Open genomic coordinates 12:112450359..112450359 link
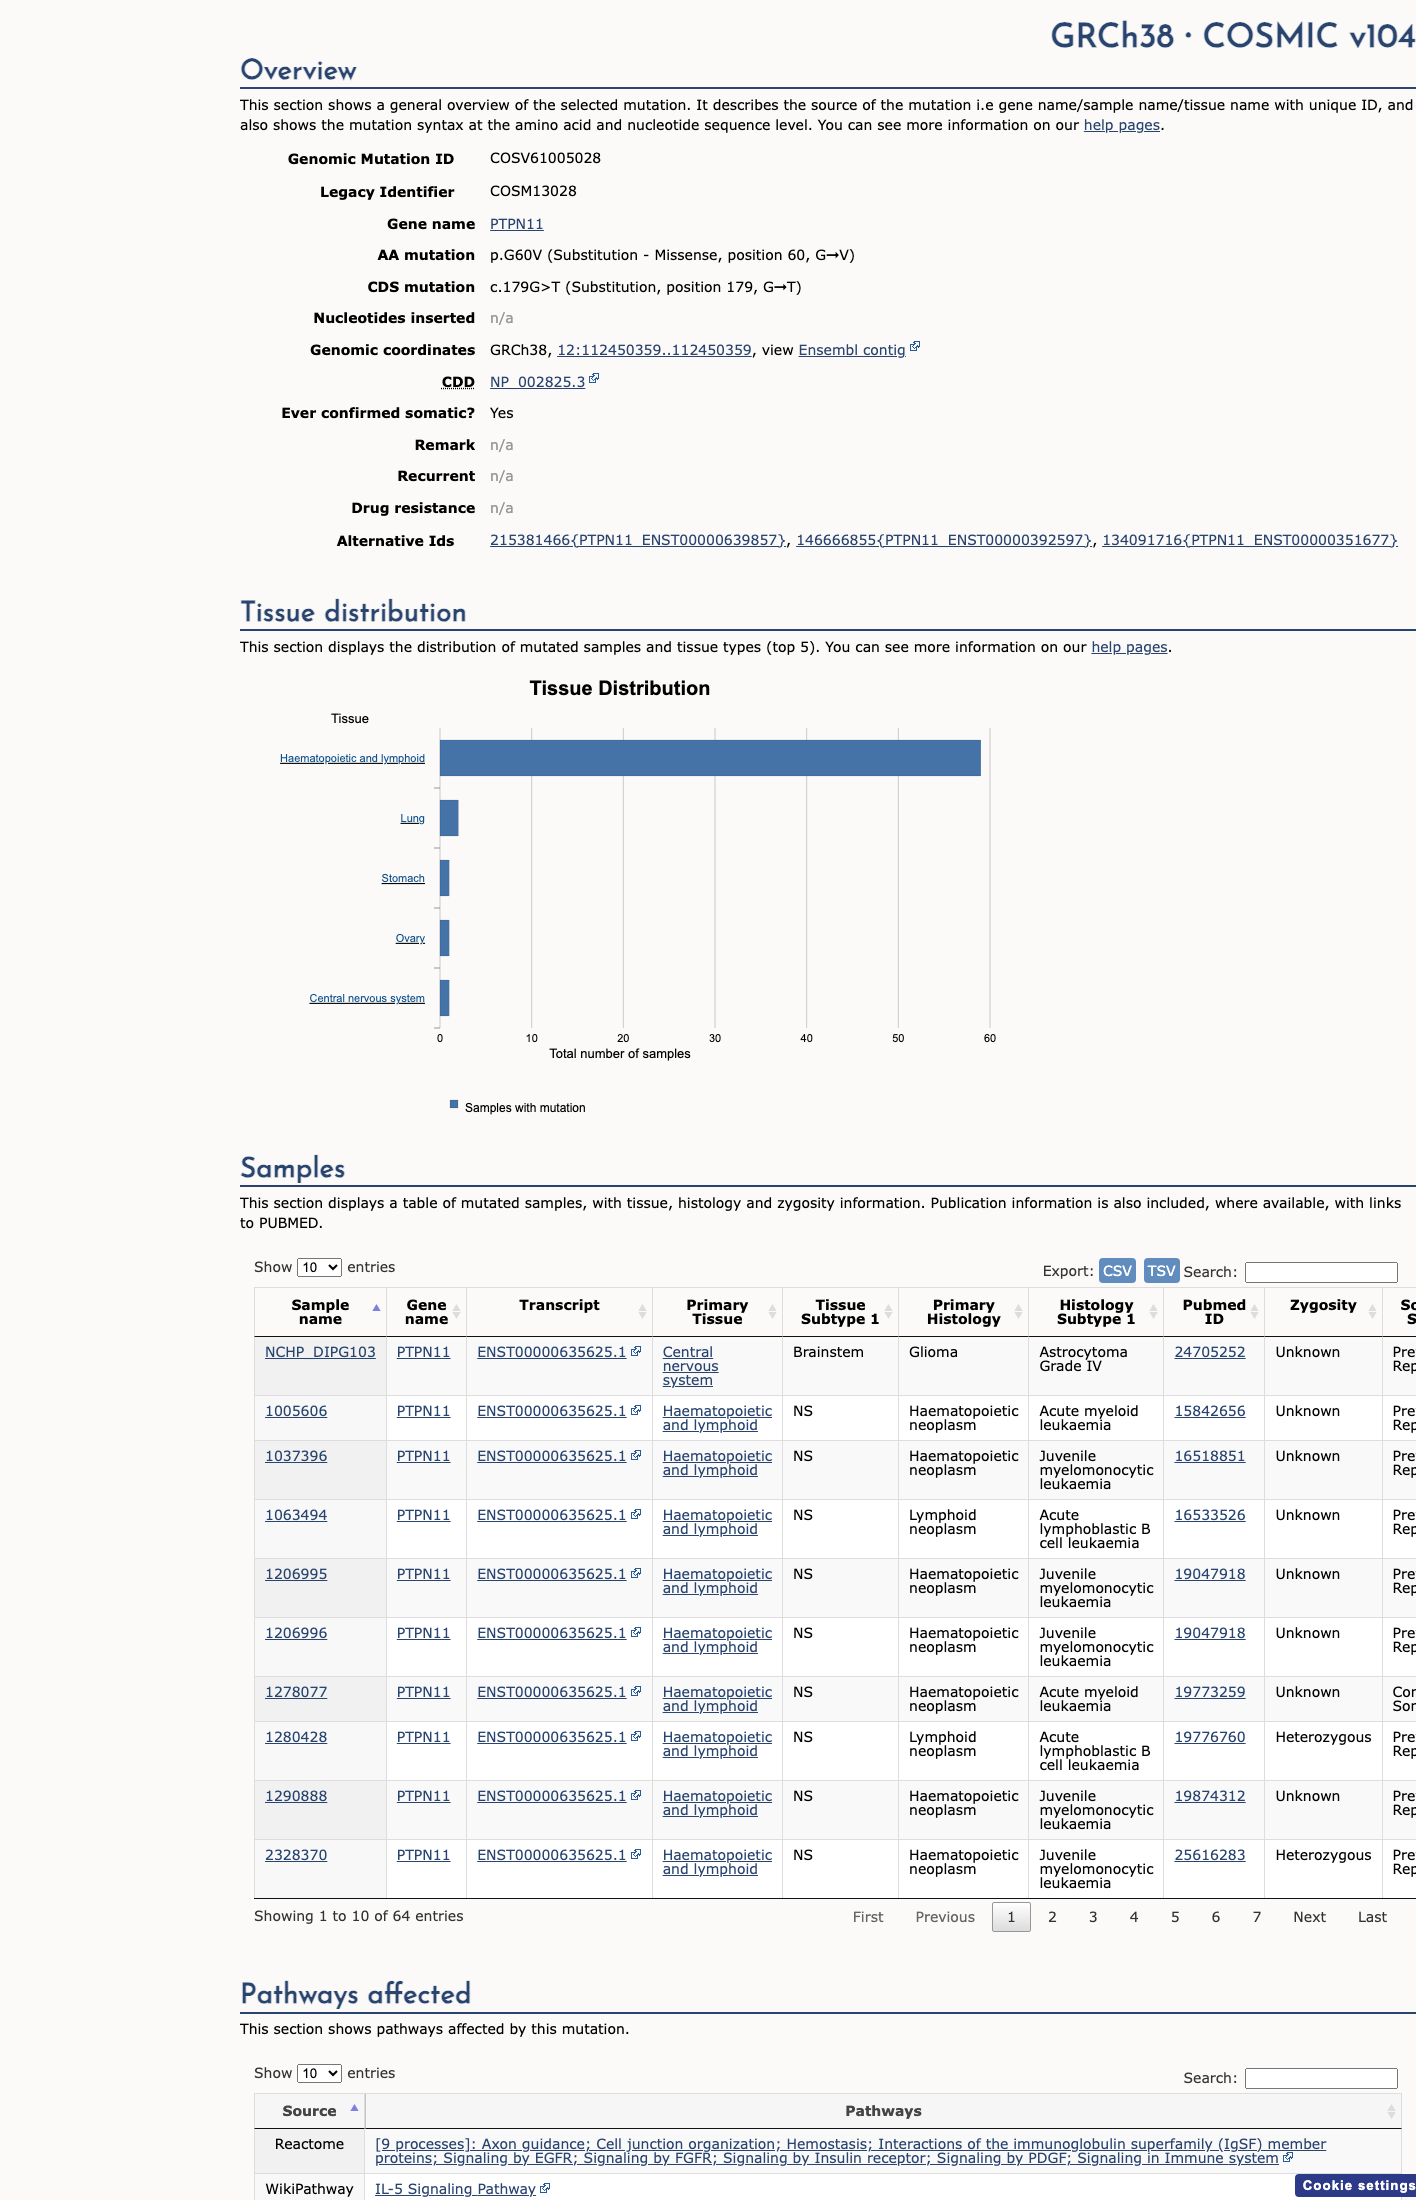This screenshot has height=2200, width=1416. click(x=654, y=350)
